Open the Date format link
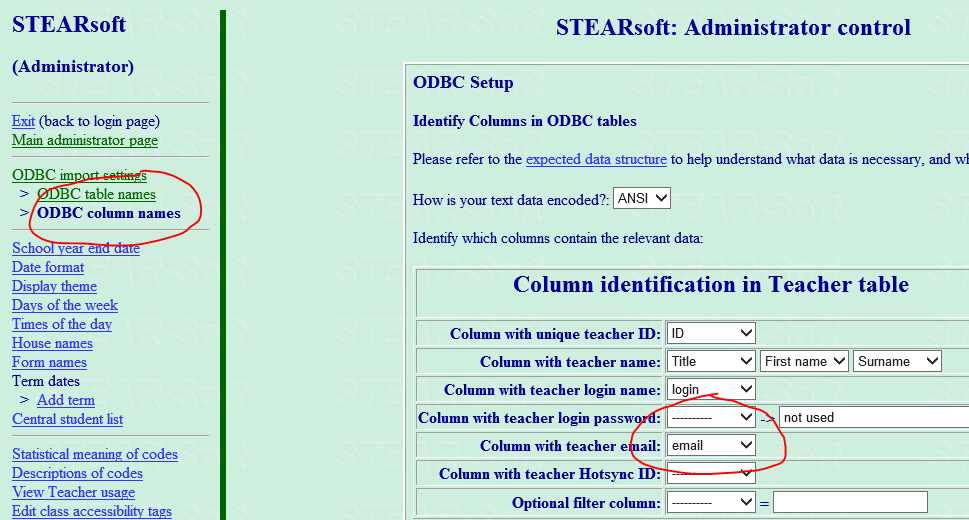The width and height of the screenshot is (969, 520). tap(48, 268)
